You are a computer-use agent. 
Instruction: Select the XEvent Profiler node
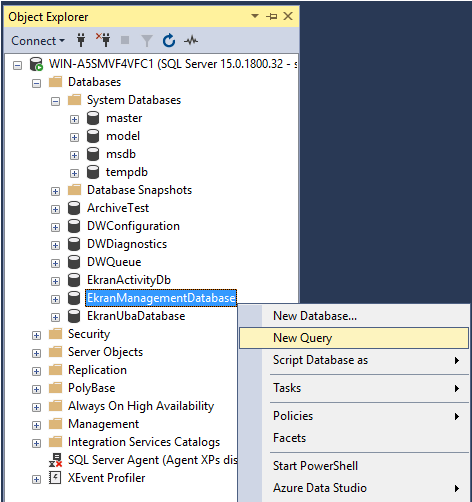[106, 478]
